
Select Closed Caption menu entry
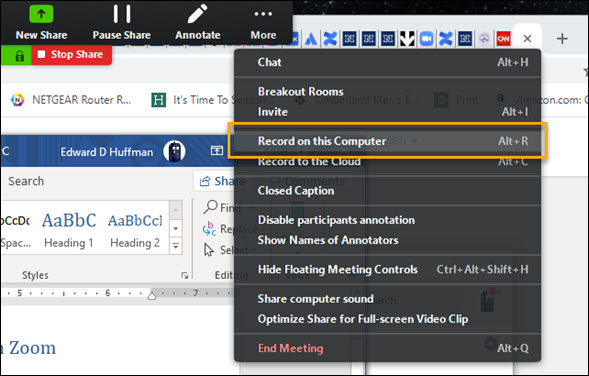[x=387, y=191]
